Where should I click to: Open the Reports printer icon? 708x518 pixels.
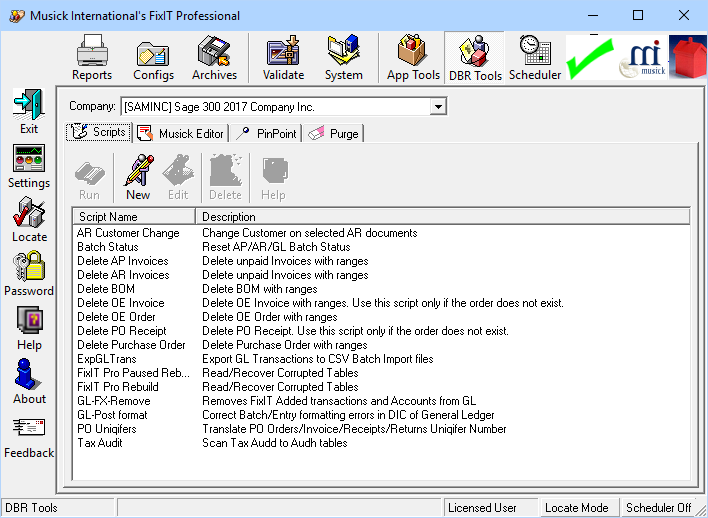92,57
